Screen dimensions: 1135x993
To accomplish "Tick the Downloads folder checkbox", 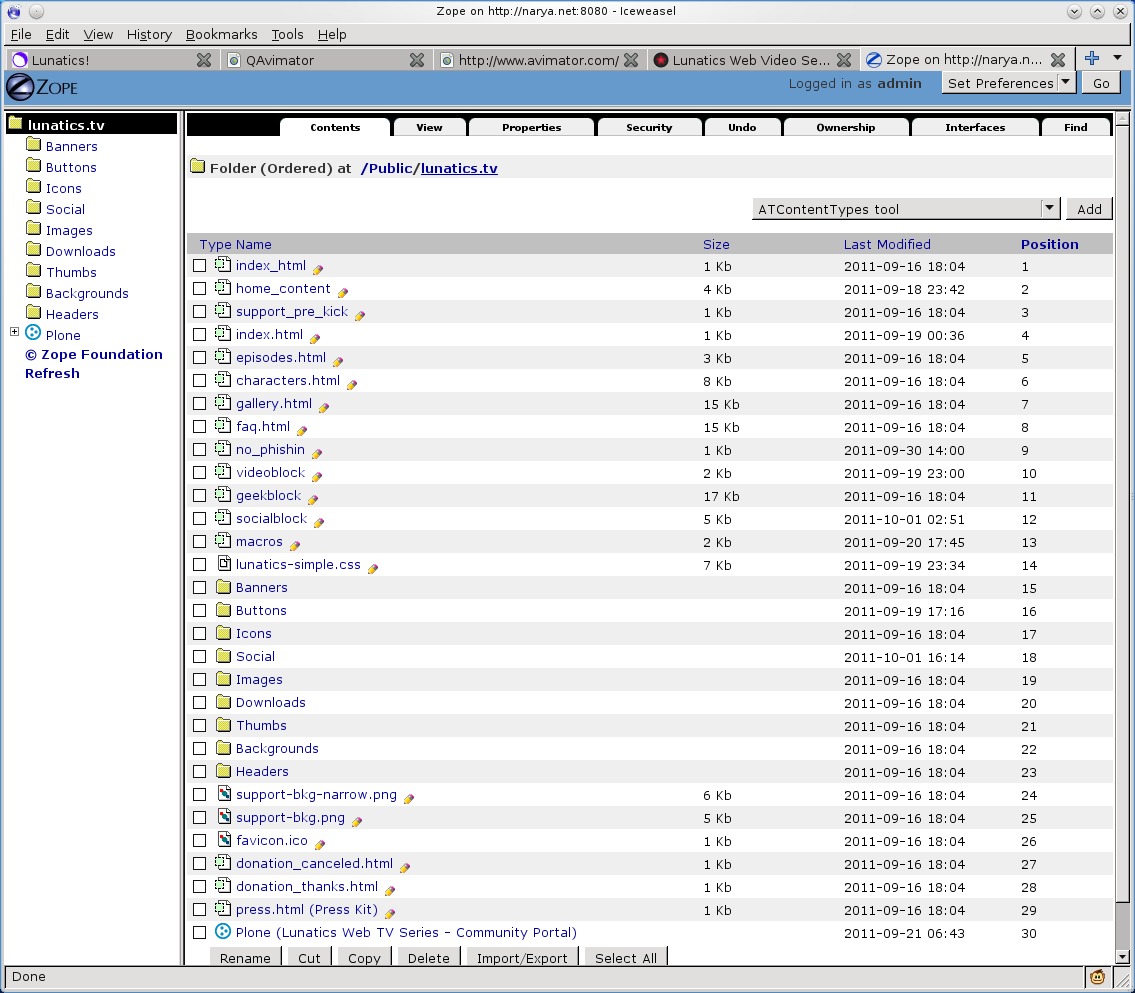I will (200, 703).
